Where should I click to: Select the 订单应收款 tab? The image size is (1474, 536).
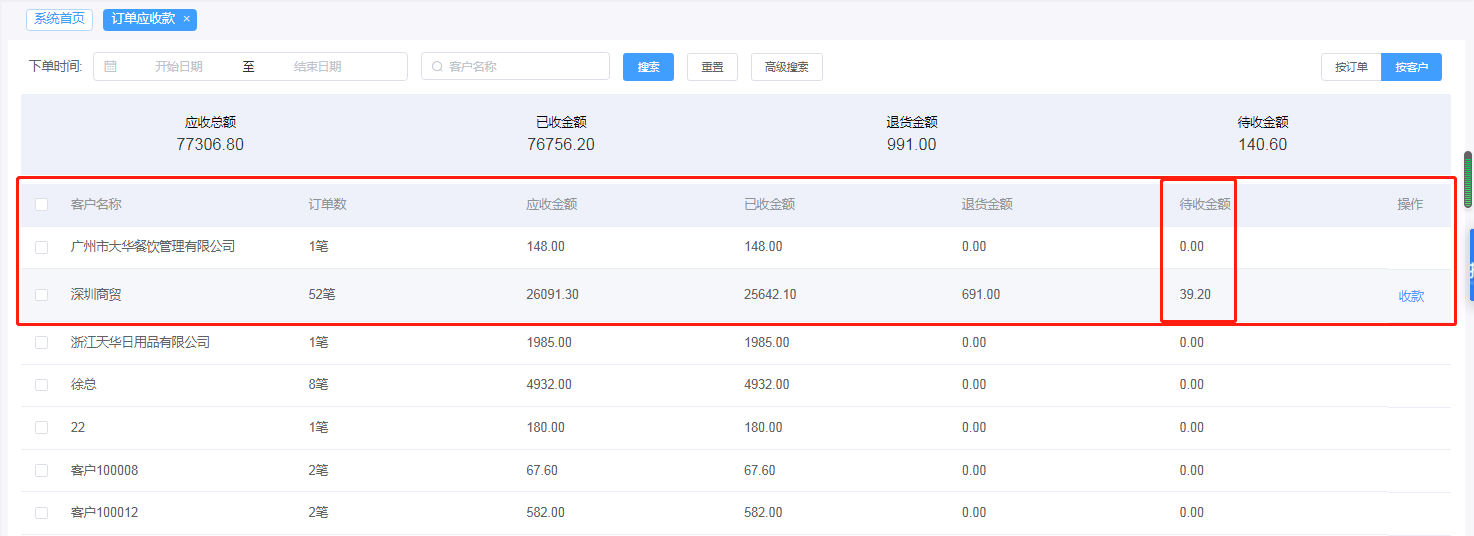(x=143, y=19)
